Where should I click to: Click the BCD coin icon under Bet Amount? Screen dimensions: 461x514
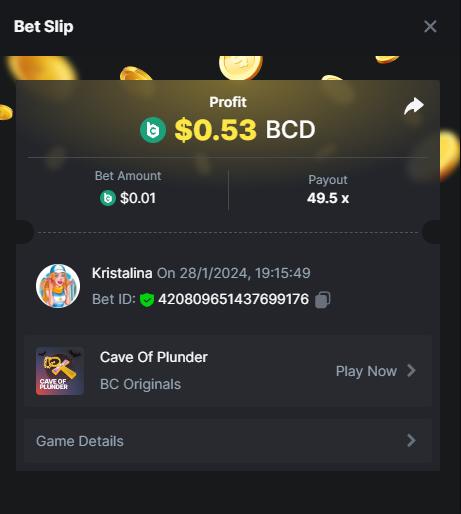click(x=108, y=198)
